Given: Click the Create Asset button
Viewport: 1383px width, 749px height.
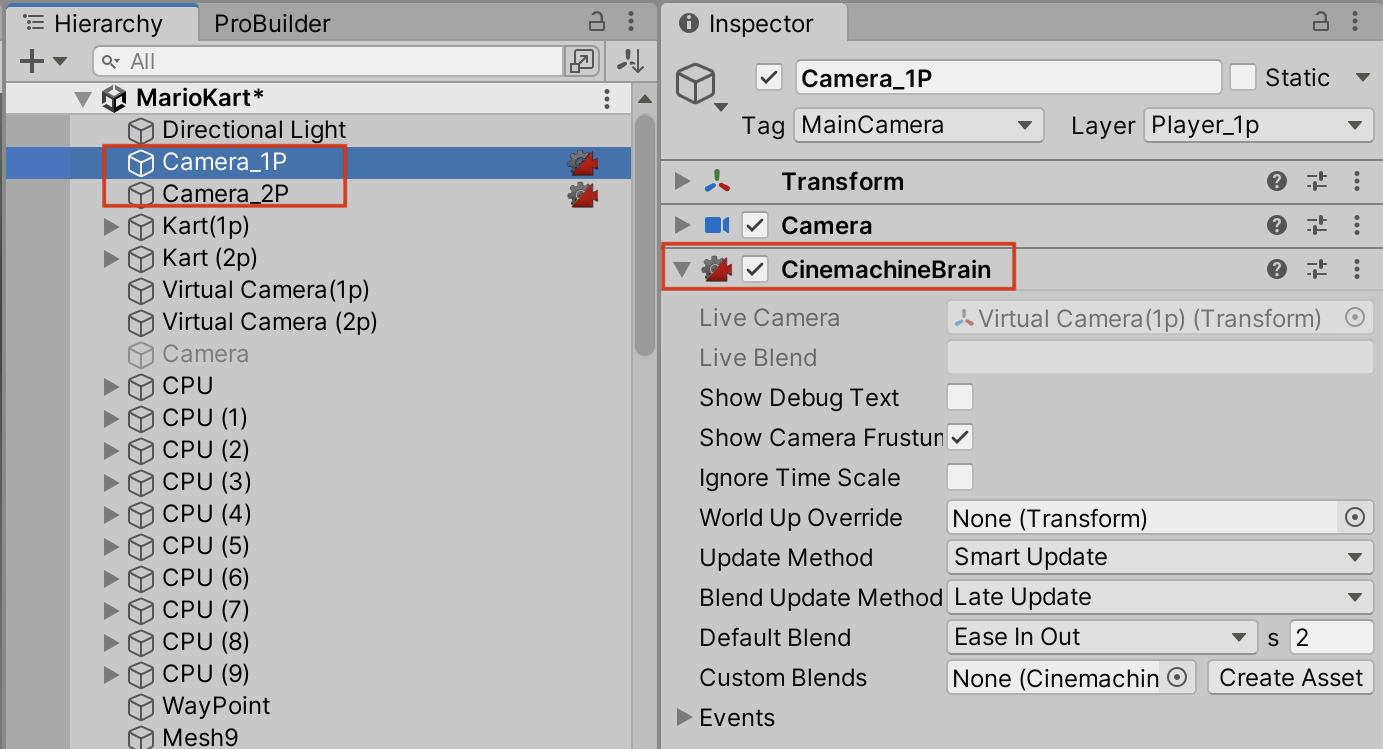Looking at the screenshot, I should tap(1290, 677).
